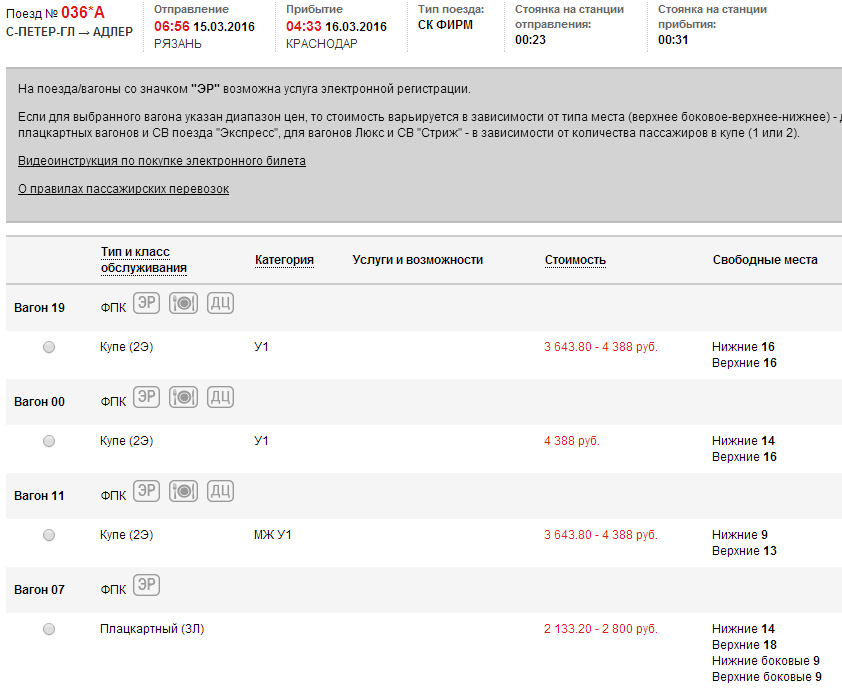
Task: Click the ЭР icon for Вагон 07
Action: pyautogui.click(x=147, y=585)
